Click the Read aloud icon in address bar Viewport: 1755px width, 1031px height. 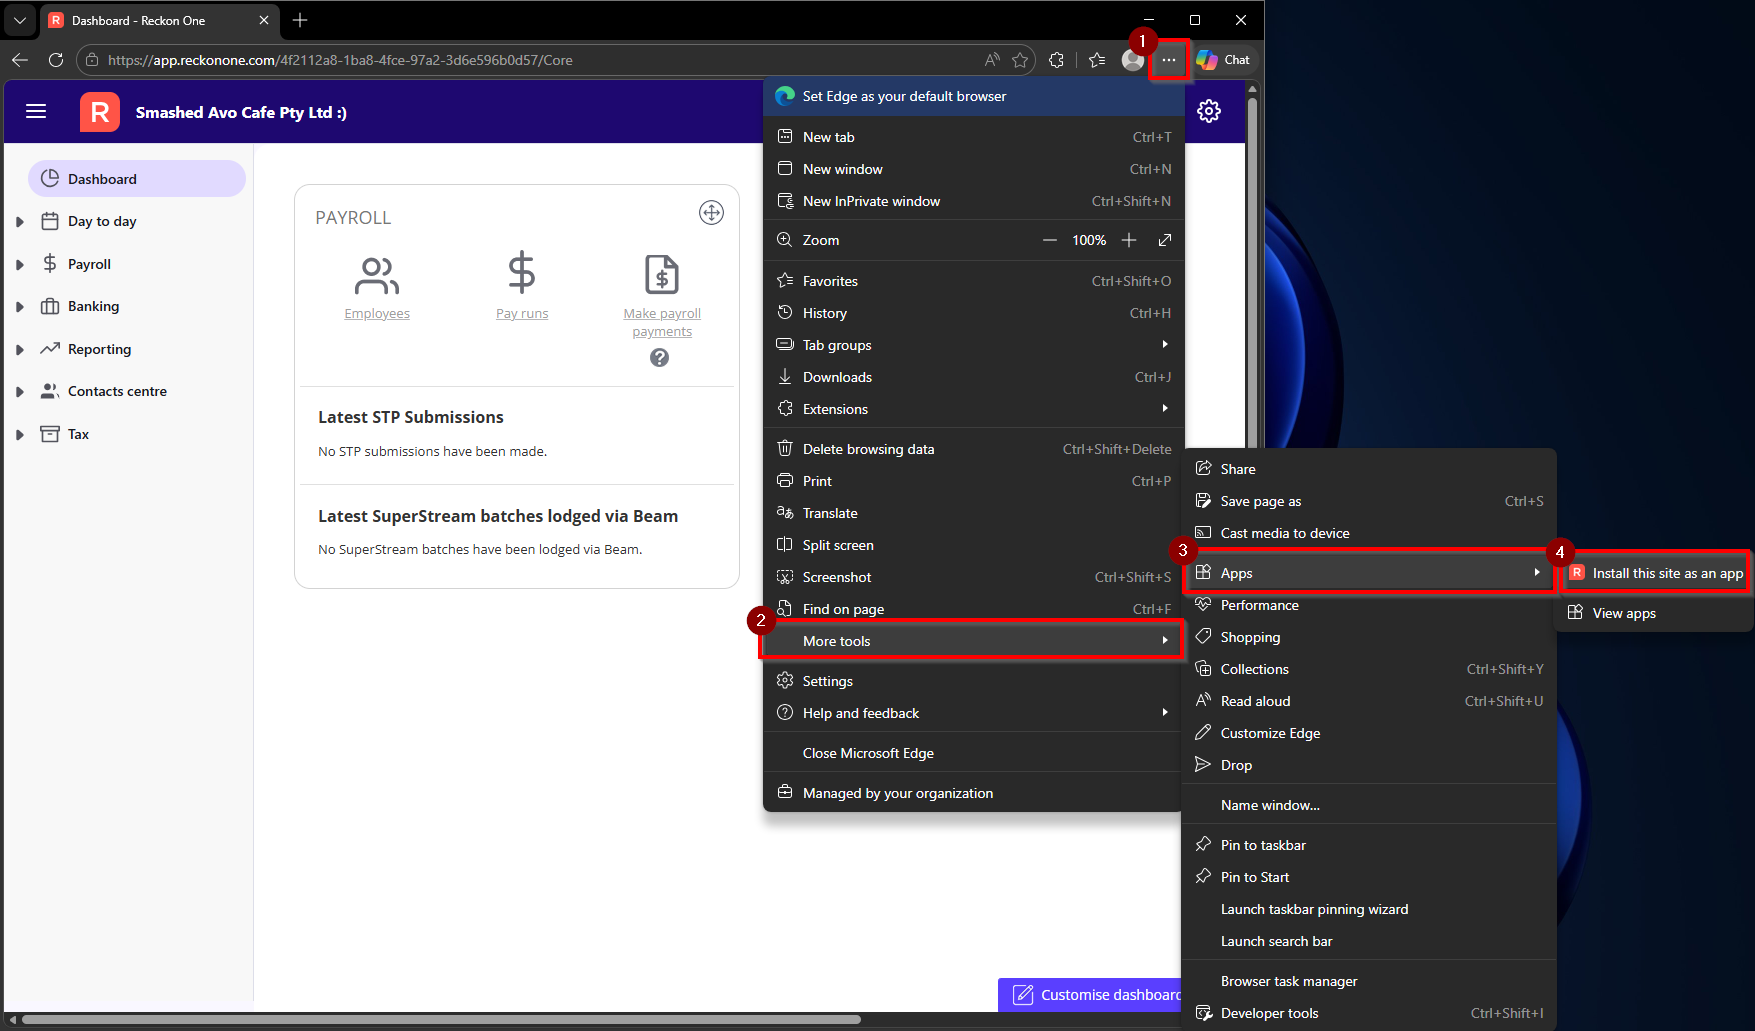point(992,60)
